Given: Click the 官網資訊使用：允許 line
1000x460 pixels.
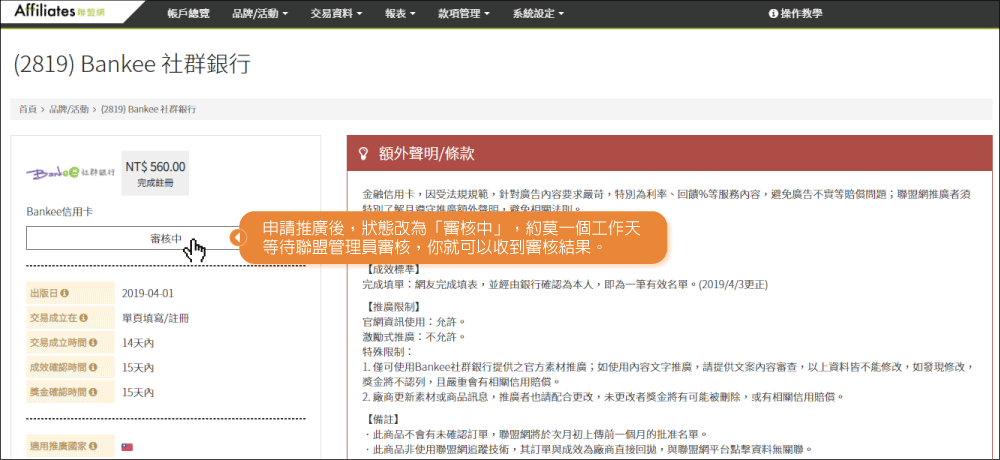Looking at the screenshot, I should pos(414,321).
